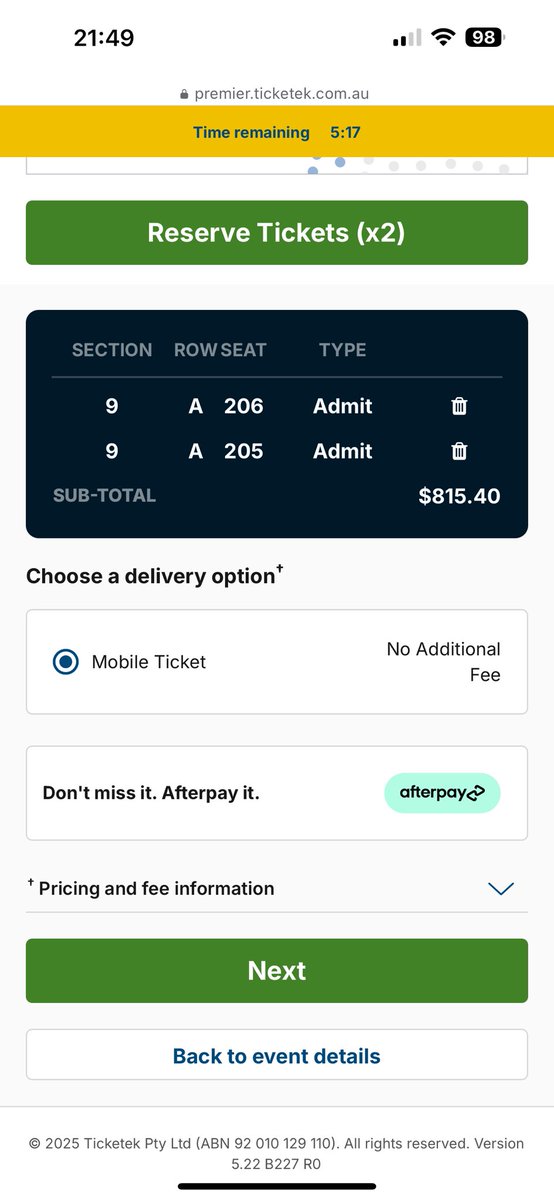This screenshot has height=1200, width=554.
Task: Tap the Afterpay logo badge
Action: point(442,793)
